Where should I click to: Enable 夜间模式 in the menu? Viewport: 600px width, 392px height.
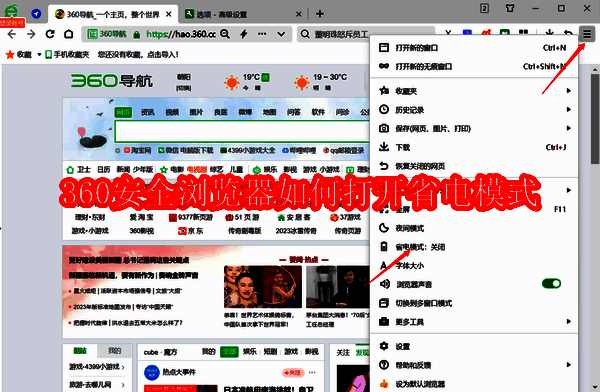point(474,228)
